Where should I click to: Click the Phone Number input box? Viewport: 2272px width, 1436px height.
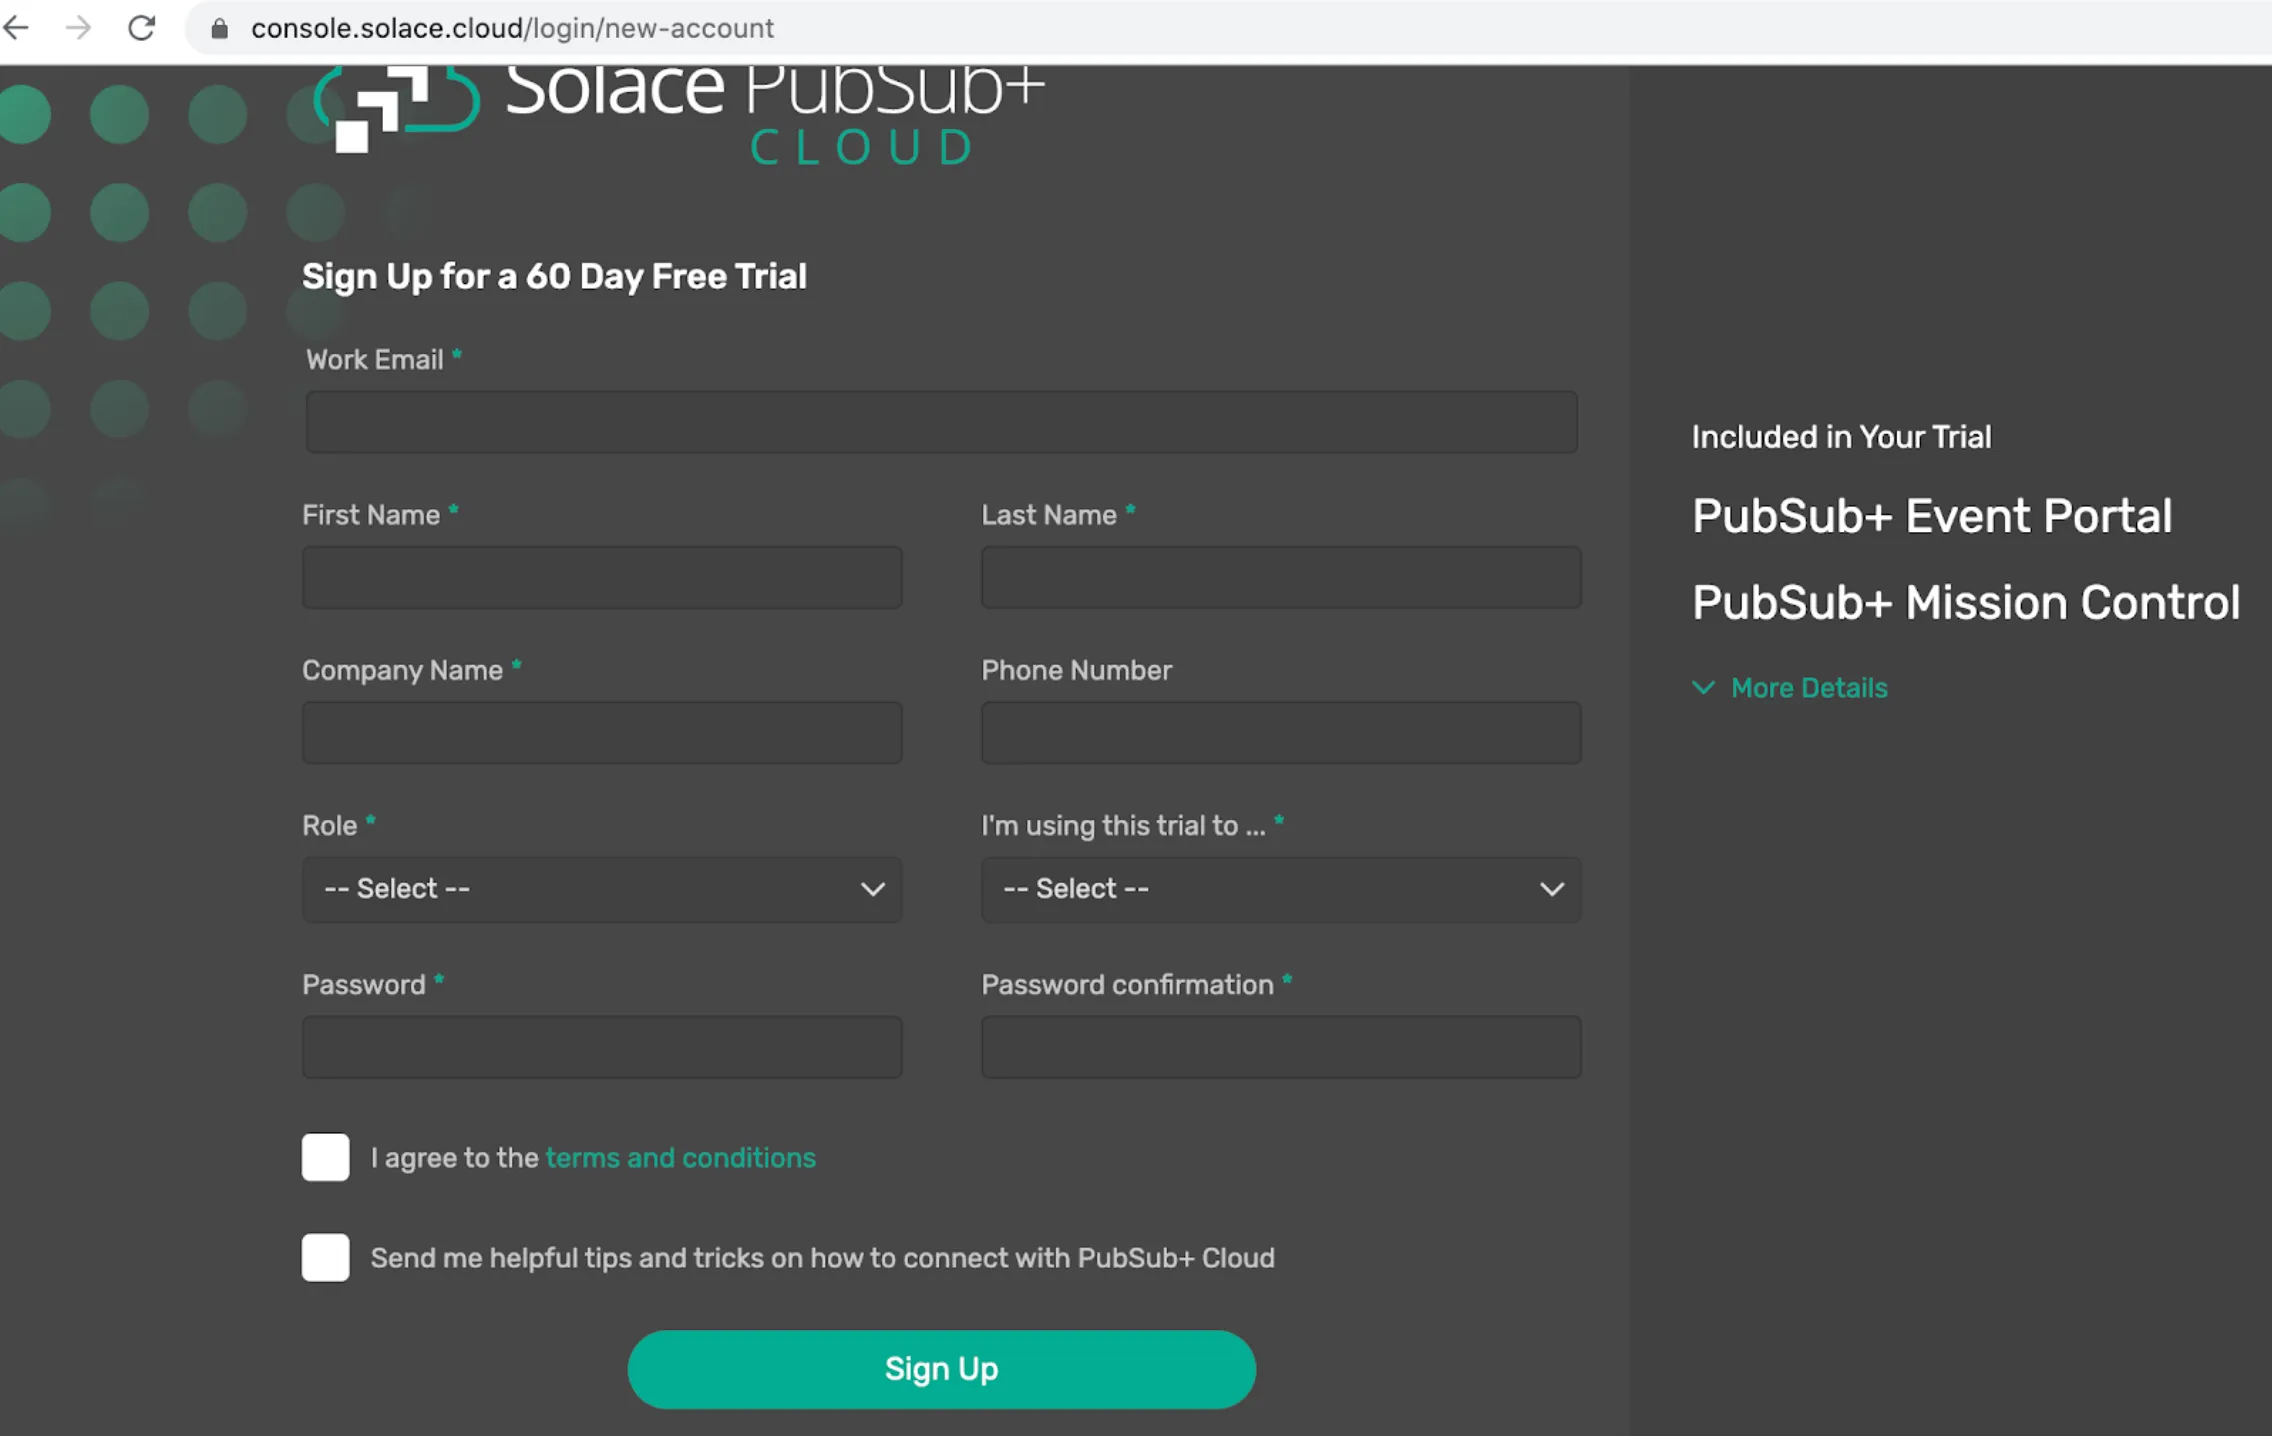[x=1281, y=733]
